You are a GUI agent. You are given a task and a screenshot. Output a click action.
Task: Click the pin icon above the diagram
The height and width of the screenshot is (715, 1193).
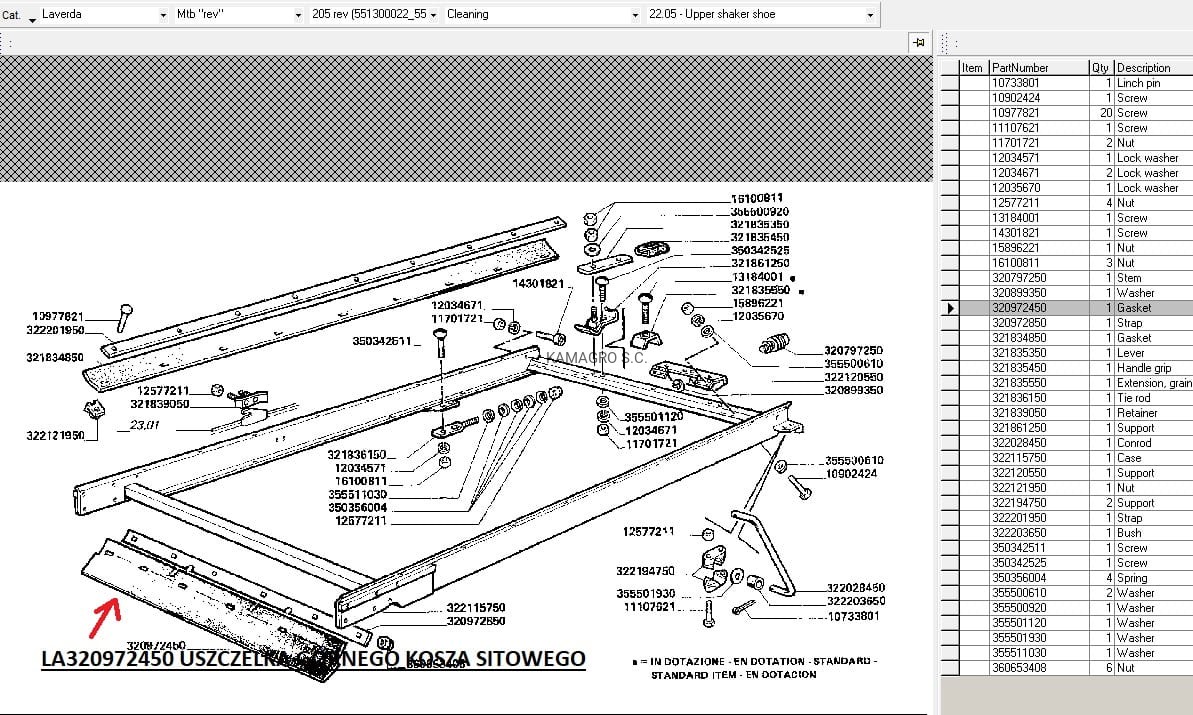919,43
